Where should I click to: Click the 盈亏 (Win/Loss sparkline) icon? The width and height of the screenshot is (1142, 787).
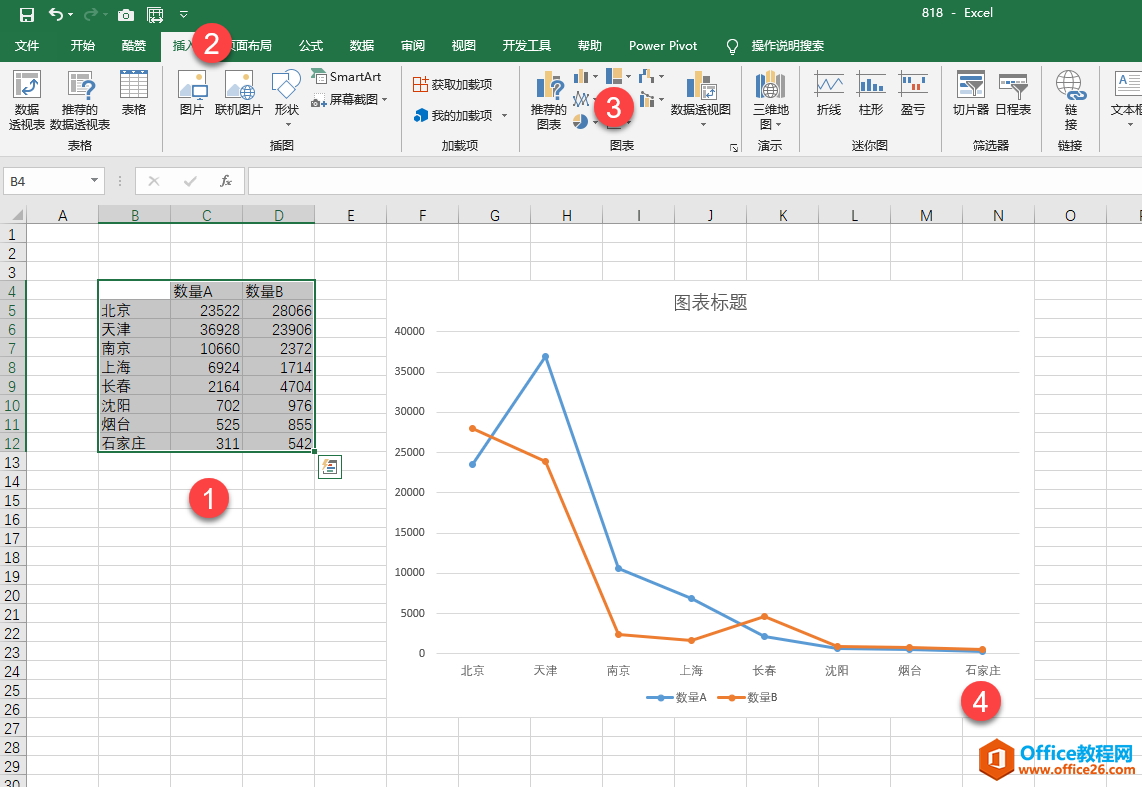(913, 90)
